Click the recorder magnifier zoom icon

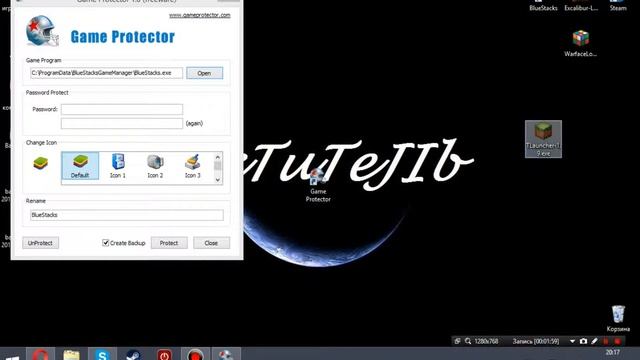click(468, 341)
